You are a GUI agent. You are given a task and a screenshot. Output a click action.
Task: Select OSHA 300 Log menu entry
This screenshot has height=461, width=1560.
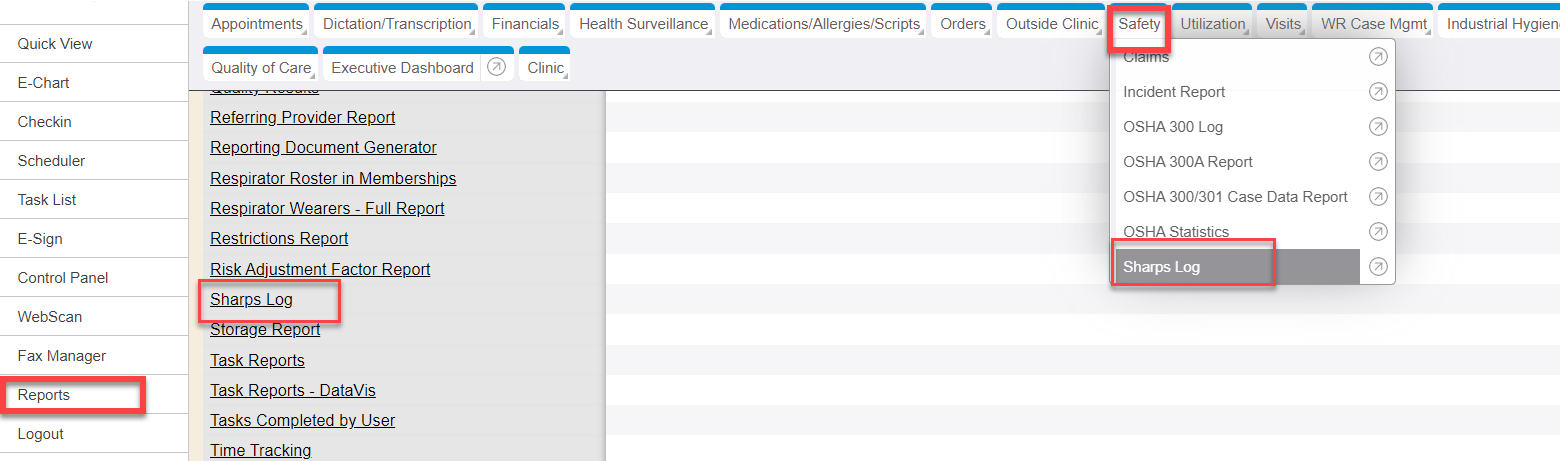click(1173, 127)
